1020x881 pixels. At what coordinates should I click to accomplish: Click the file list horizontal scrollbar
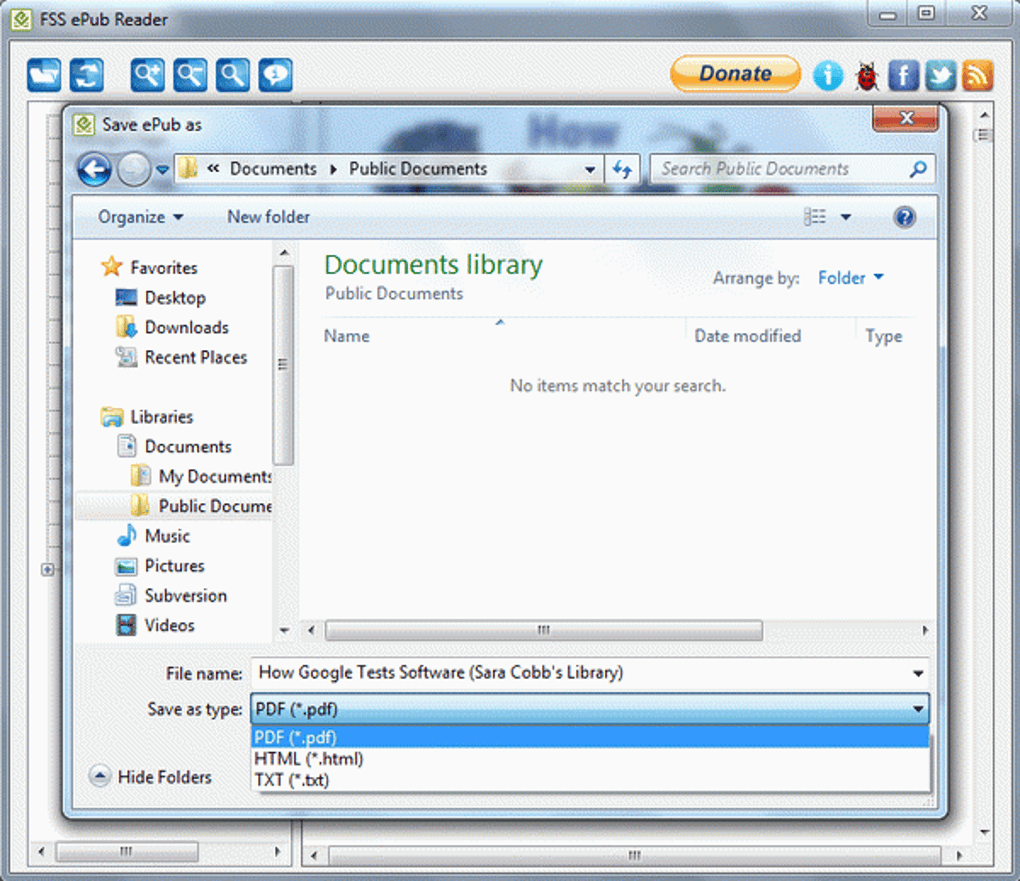(617, 630)
